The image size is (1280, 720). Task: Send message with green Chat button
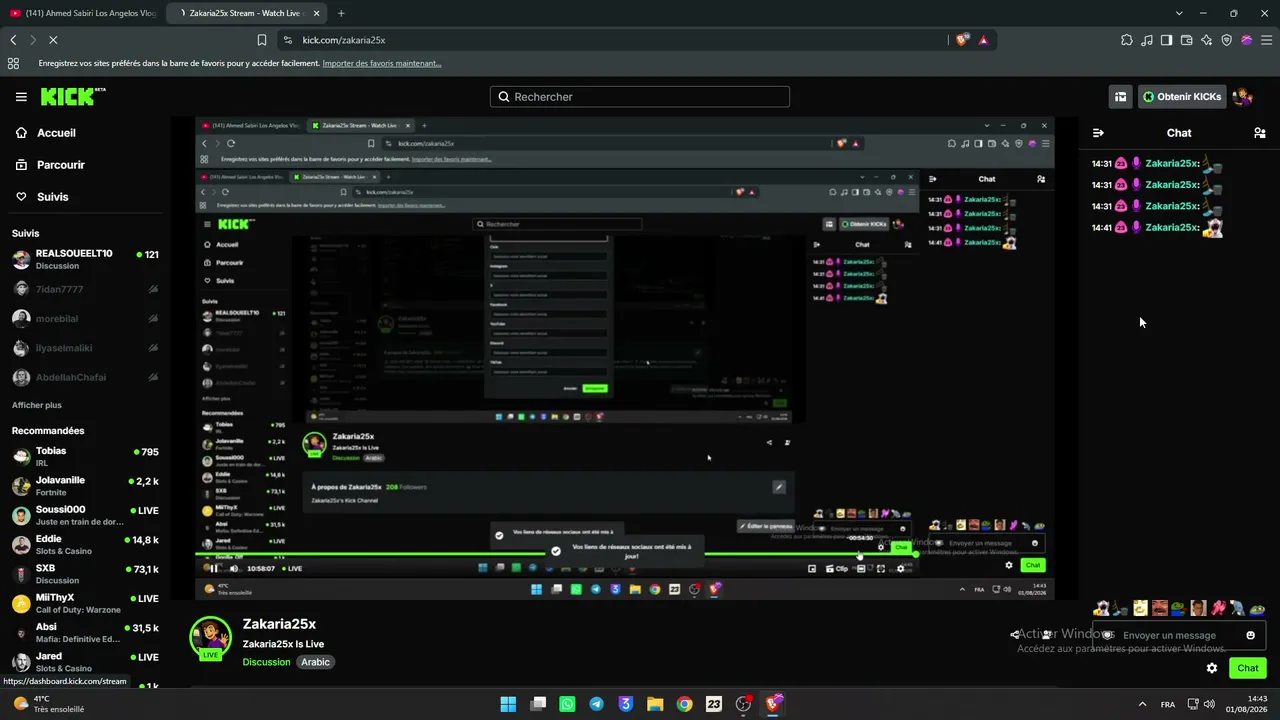[x=1248, y=668]
